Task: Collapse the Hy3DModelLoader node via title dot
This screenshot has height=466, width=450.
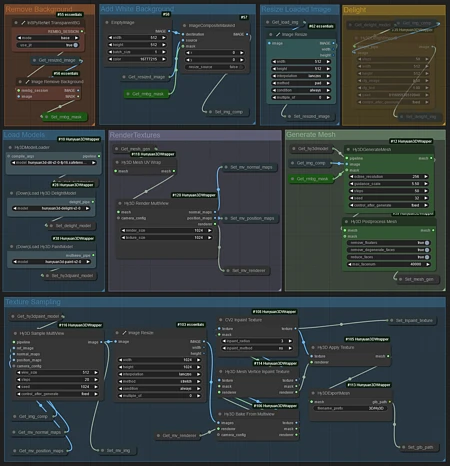Action: click(10, 147)
